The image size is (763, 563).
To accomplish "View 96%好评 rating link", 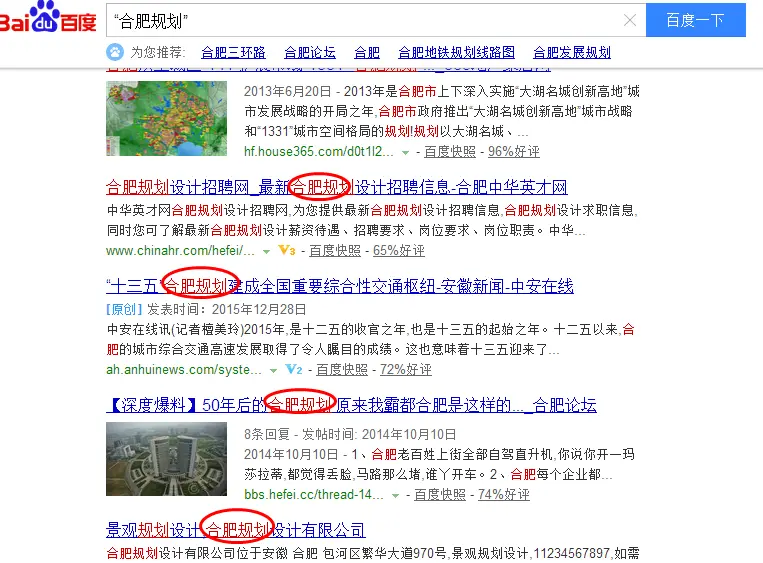I will [513, 152].
